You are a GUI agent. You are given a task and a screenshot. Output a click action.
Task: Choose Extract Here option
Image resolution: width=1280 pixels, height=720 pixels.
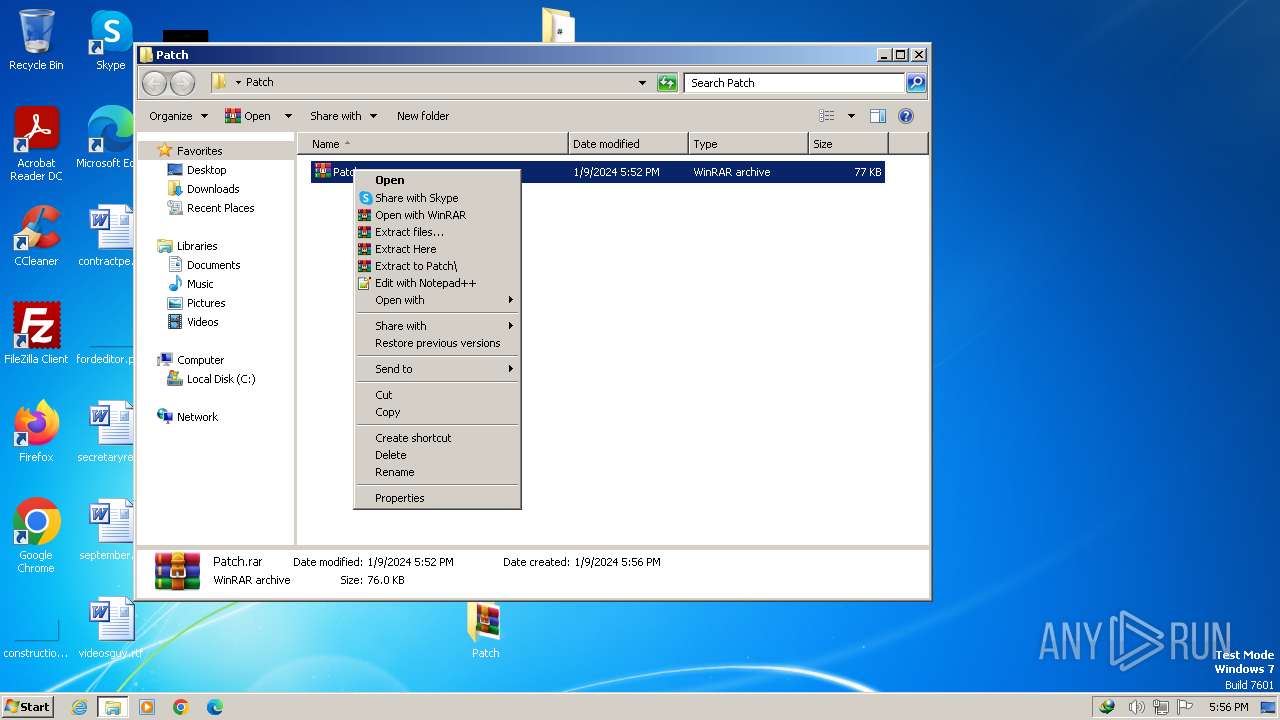438,249
